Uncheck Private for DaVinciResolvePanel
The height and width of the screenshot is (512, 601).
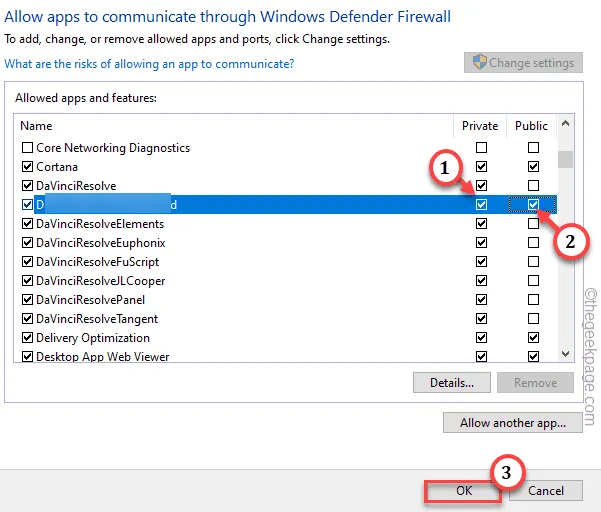click(481, 300)
